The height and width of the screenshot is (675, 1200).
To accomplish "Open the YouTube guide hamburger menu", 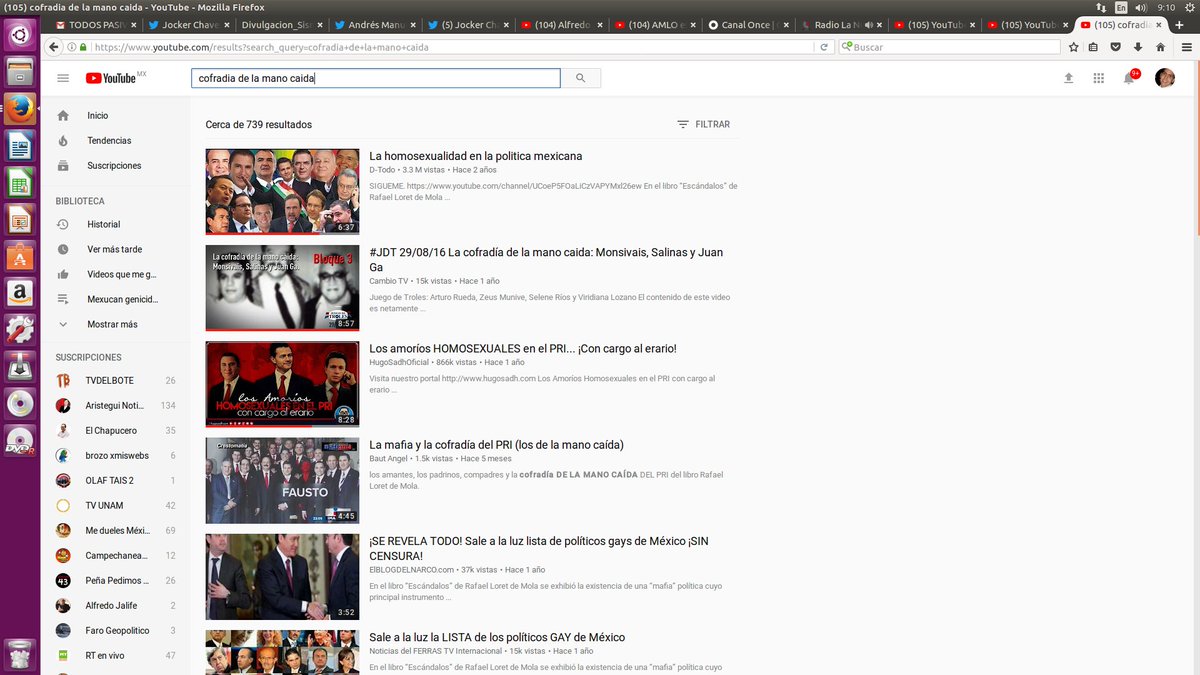I will [x=63, y=78].
